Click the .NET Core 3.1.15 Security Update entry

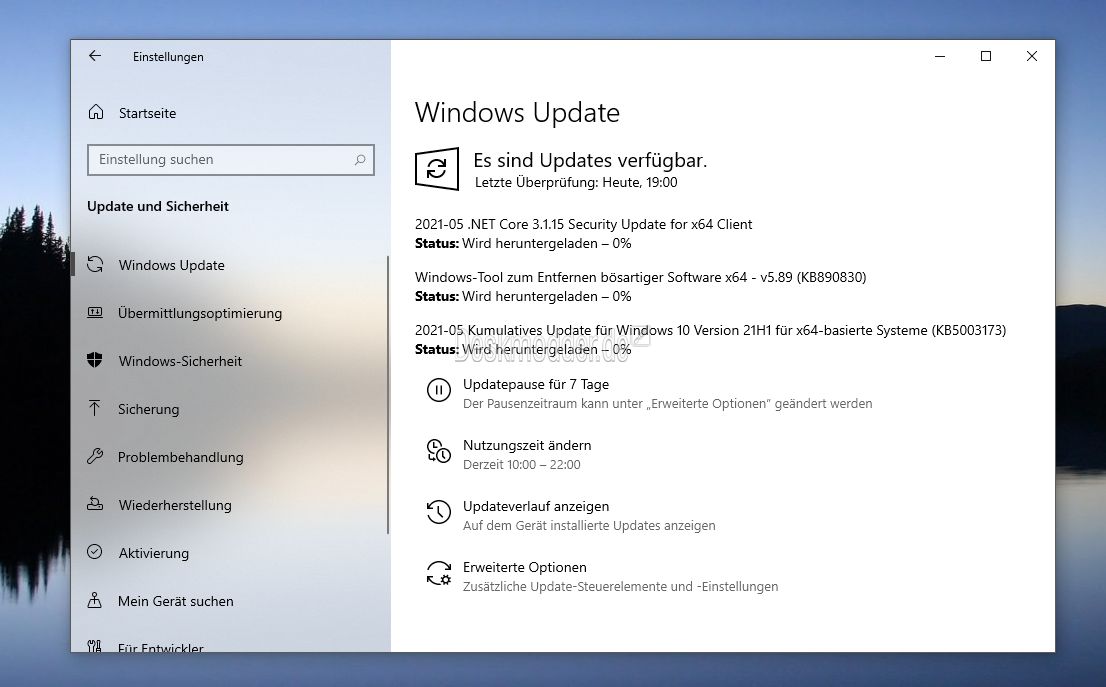(583, 224)
